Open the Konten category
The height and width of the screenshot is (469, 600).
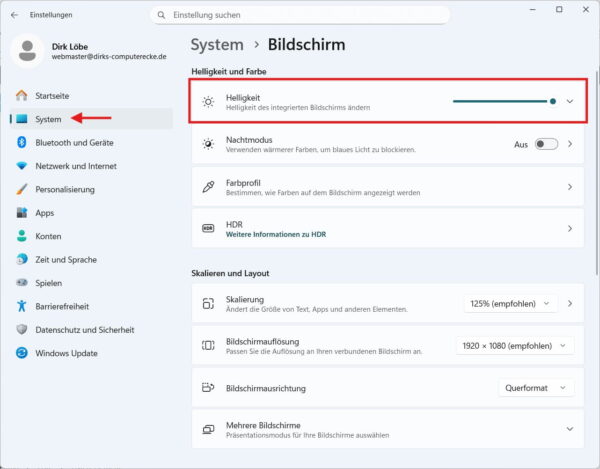click(x=91, y=236)
